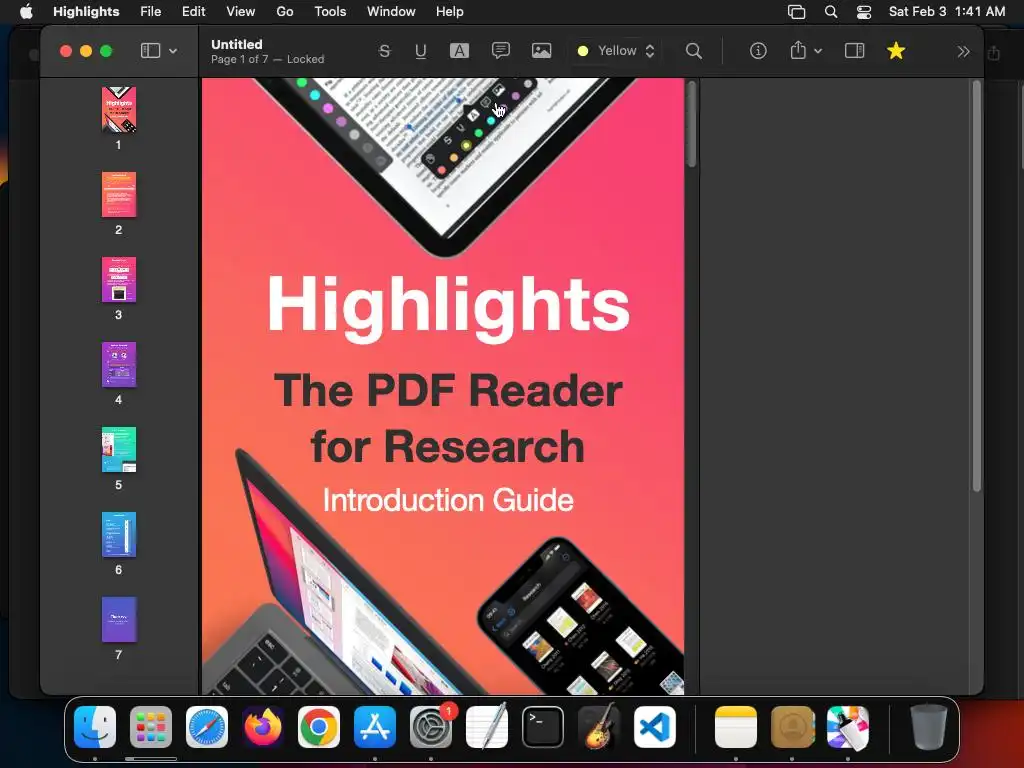This screenshot has width=1024, height=768.
Task: Open Spotlight search in menu bar
Action: (831, 12)
